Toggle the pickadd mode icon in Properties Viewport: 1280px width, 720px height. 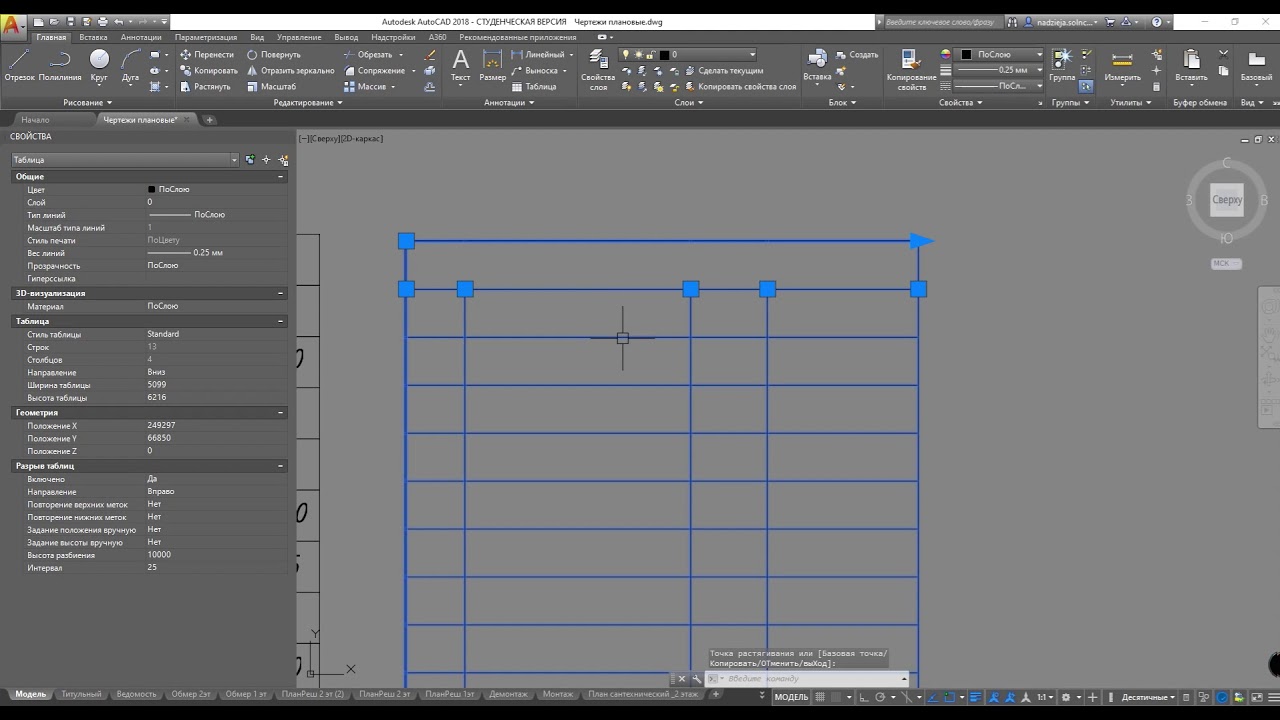(x=250, y=160)
